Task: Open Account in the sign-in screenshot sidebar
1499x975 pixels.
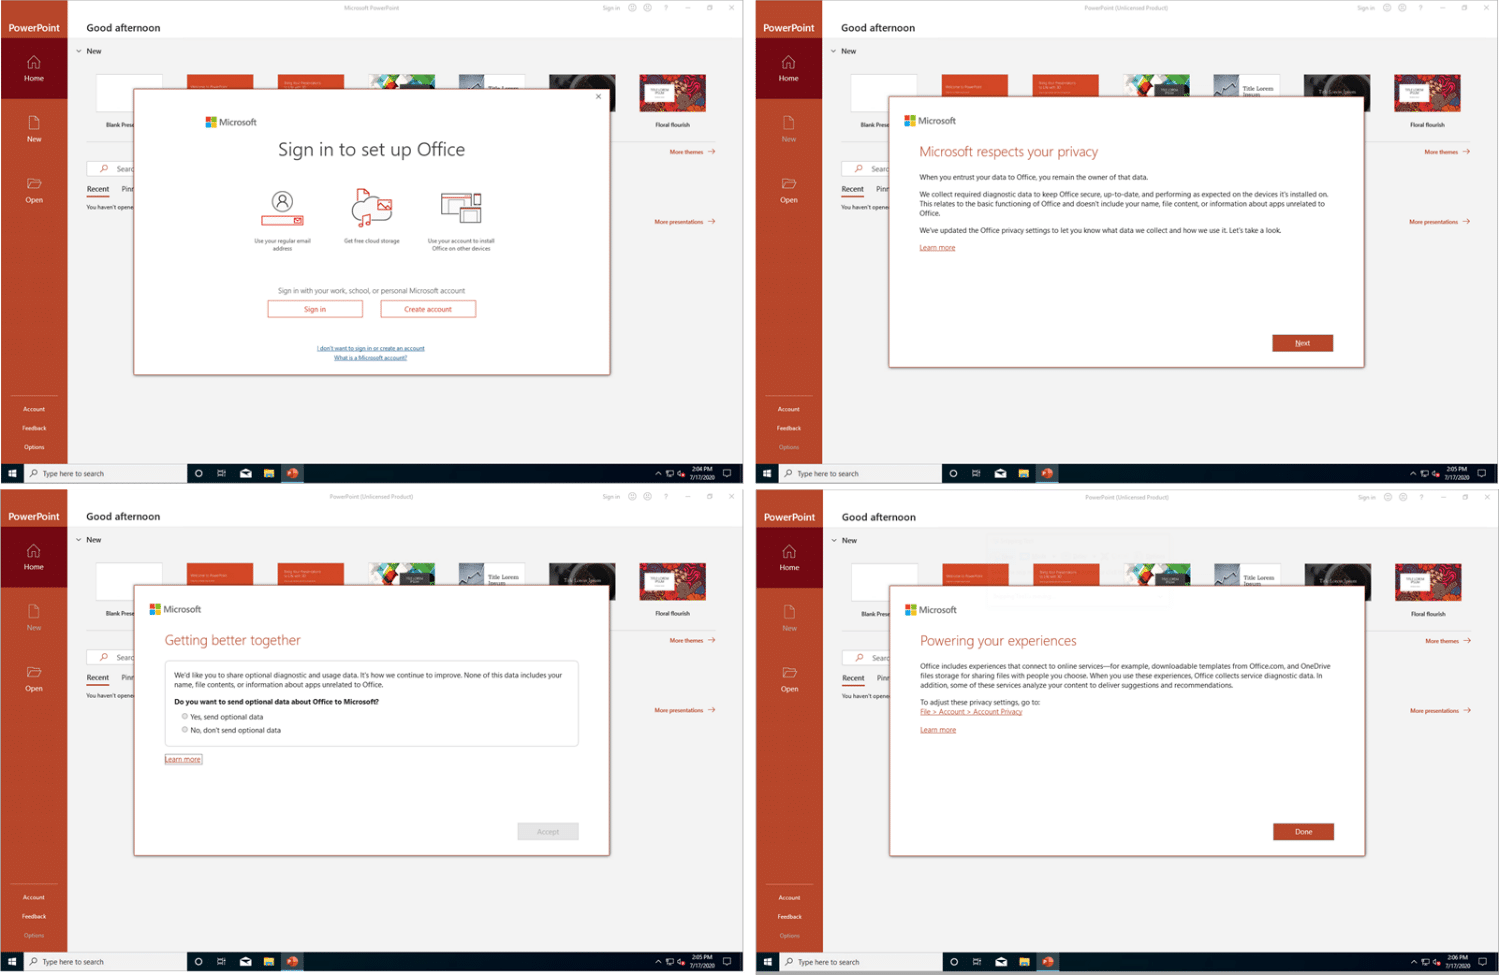Action: coord(34,409)
